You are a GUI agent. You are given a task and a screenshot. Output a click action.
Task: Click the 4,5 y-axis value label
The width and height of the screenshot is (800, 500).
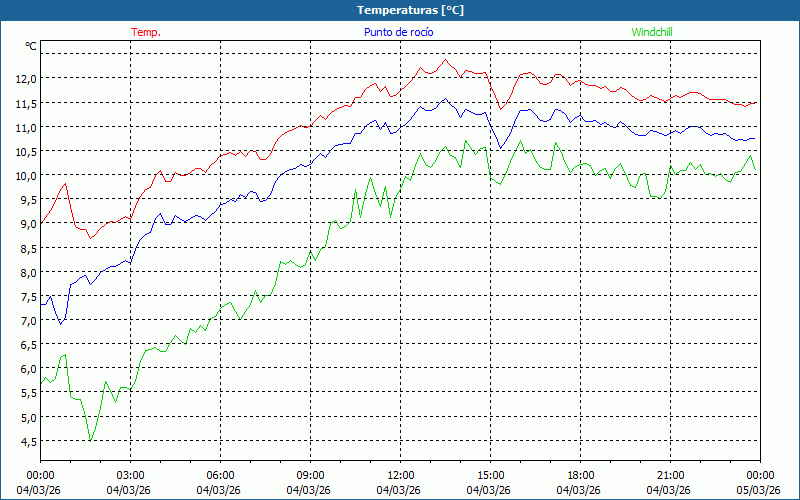tap(26, 442)
